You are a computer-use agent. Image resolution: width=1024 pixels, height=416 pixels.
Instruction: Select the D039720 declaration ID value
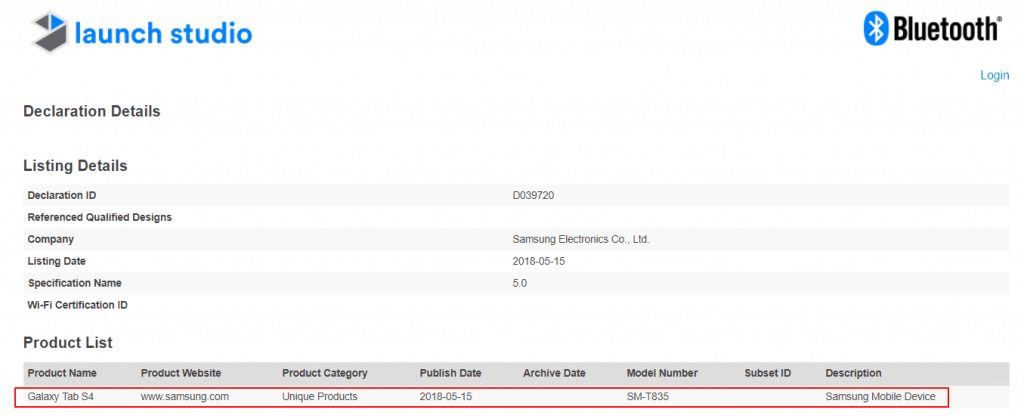click(533, 195)
